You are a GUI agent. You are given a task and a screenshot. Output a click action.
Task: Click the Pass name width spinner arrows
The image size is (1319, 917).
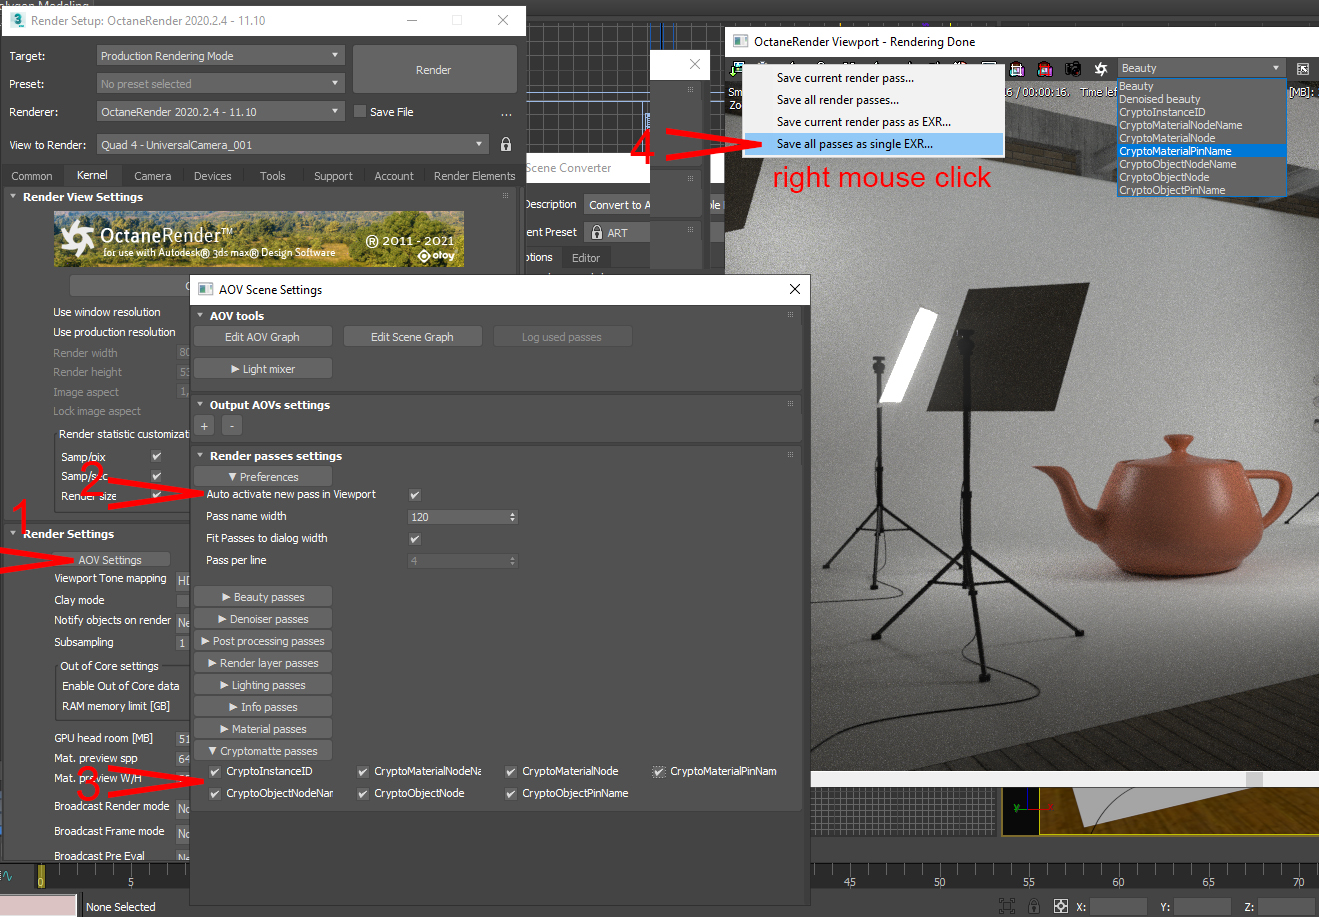[x=513, y=517]
